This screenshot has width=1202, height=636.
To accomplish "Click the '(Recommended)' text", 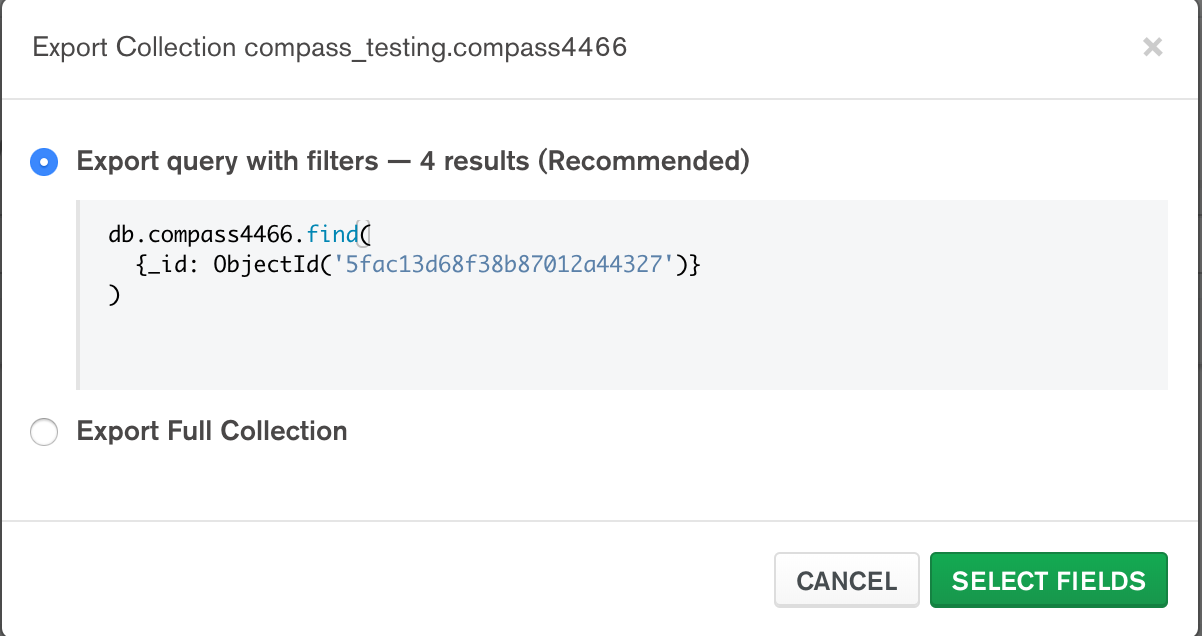I will [644, 161].
